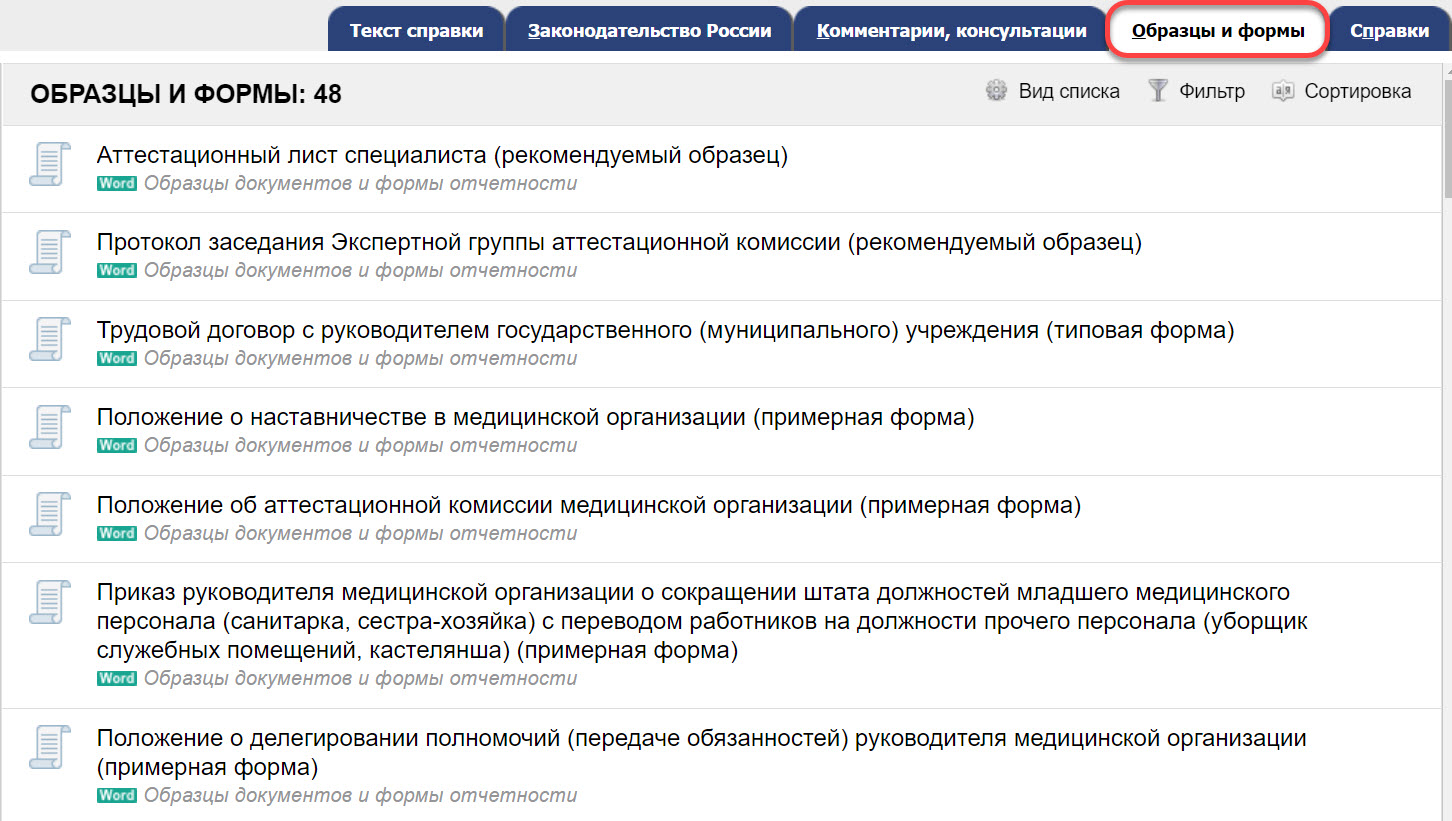Open the Фильтр options
1452x821 pixels.
click(1197, 91)
